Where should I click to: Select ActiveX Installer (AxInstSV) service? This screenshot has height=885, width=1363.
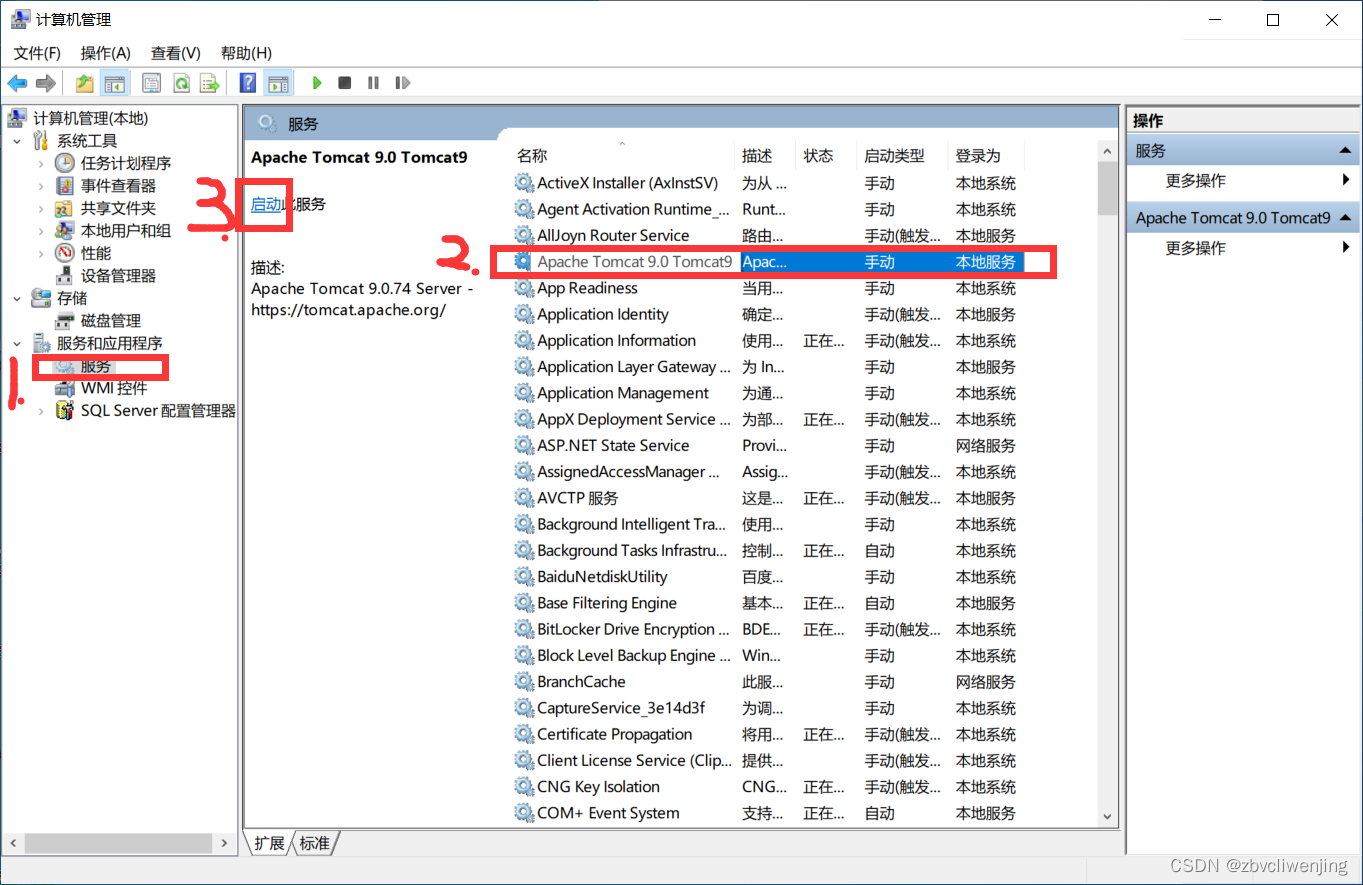click(767, 183)
